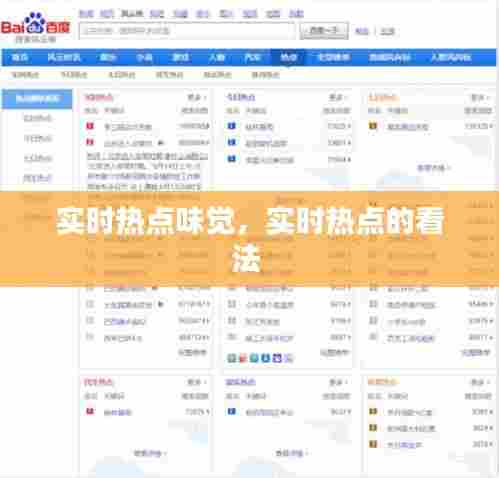
Task: Expand 更多 in the 实时热点 panel
Action: [197, 98]
